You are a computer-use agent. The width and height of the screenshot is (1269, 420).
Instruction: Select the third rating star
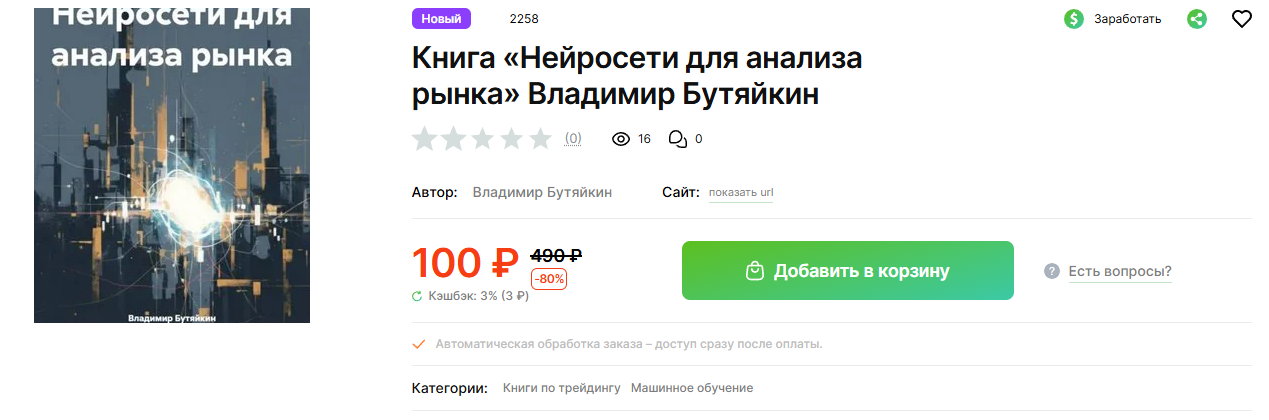point(483,139)
